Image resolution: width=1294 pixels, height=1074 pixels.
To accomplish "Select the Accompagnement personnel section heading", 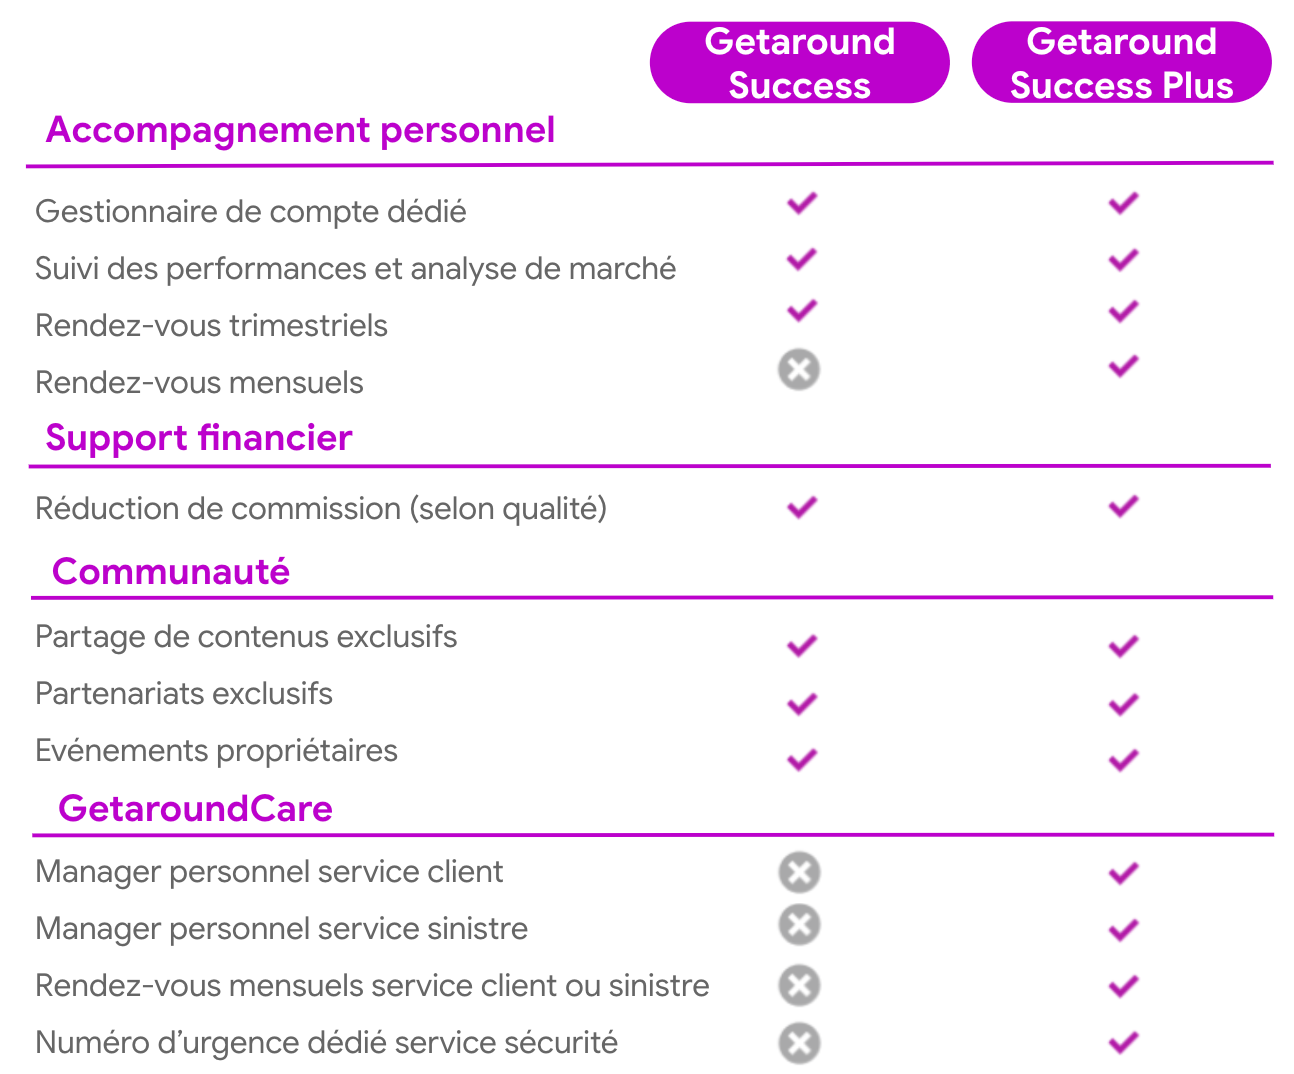I will point(300,130).
